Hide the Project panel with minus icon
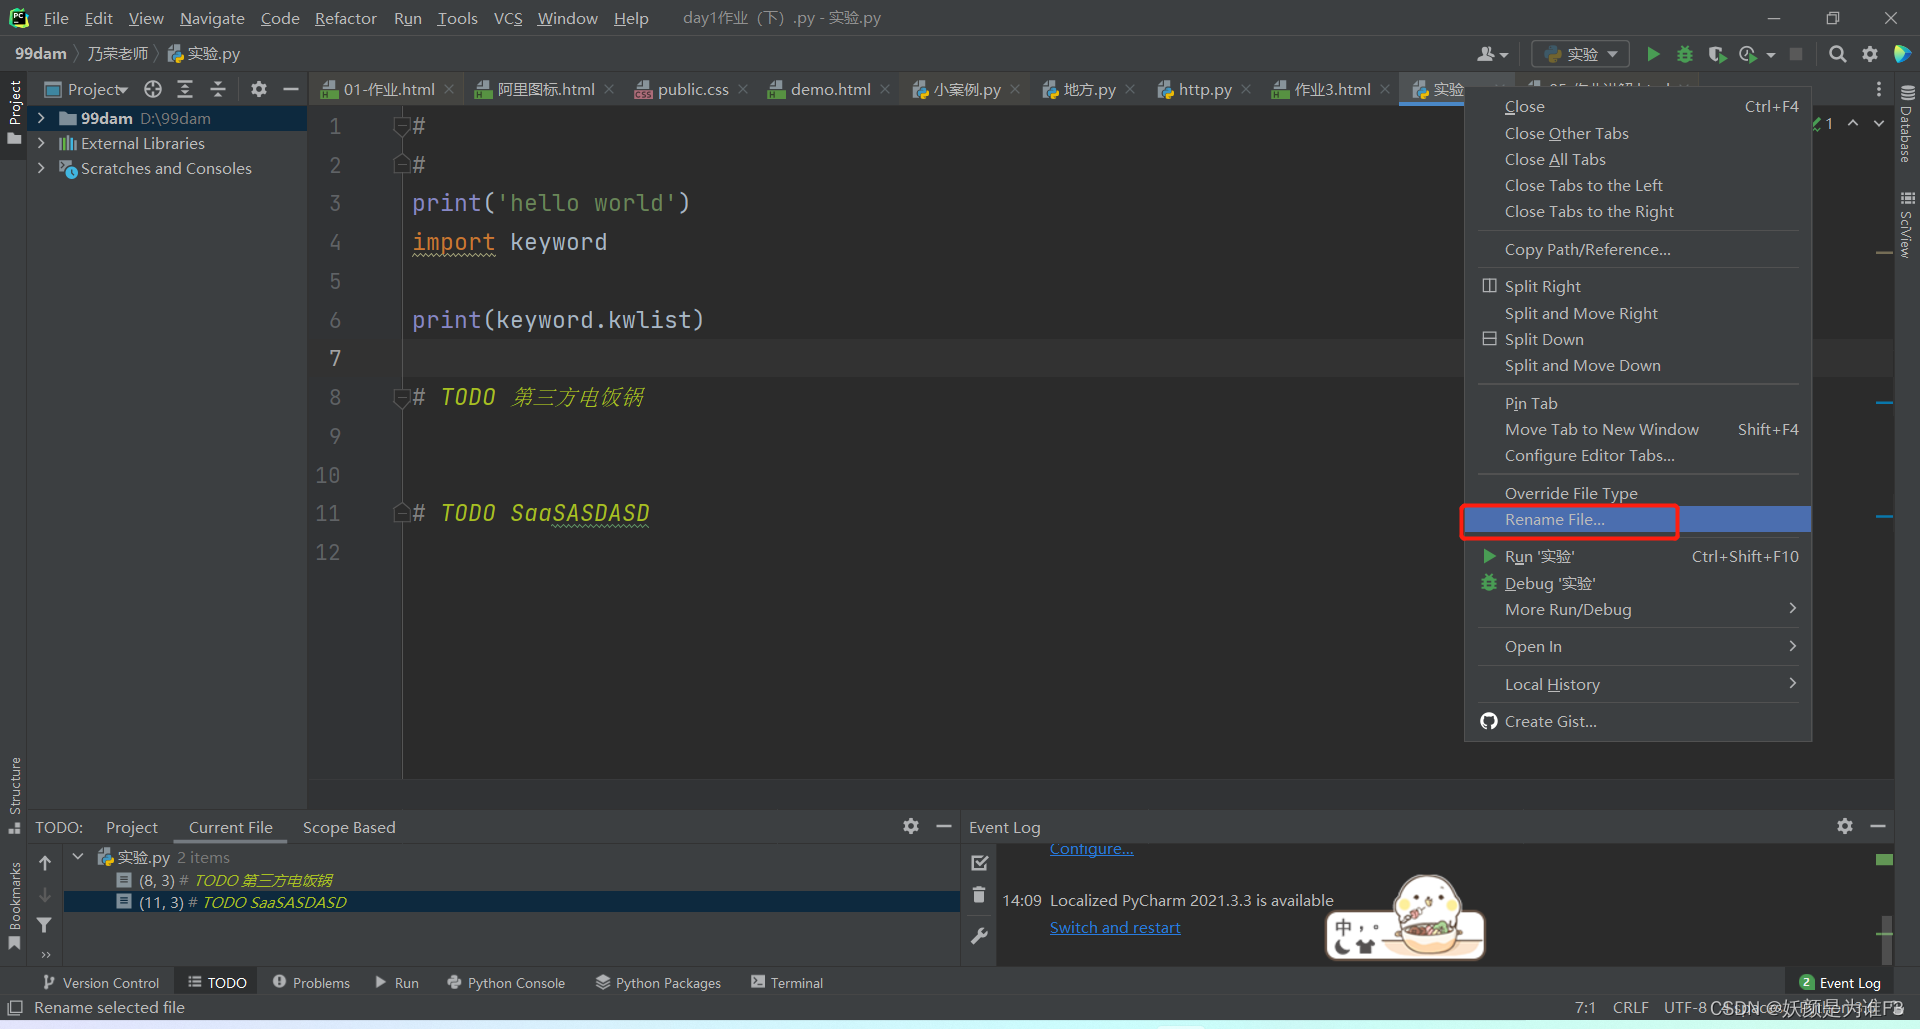Viewport: 1920px width, 1029px height. (291, 89)
